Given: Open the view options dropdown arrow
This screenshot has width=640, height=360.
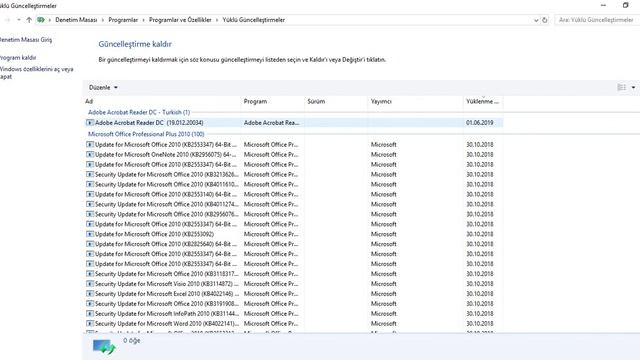Looking at the screenshot, I should point(633,87).
